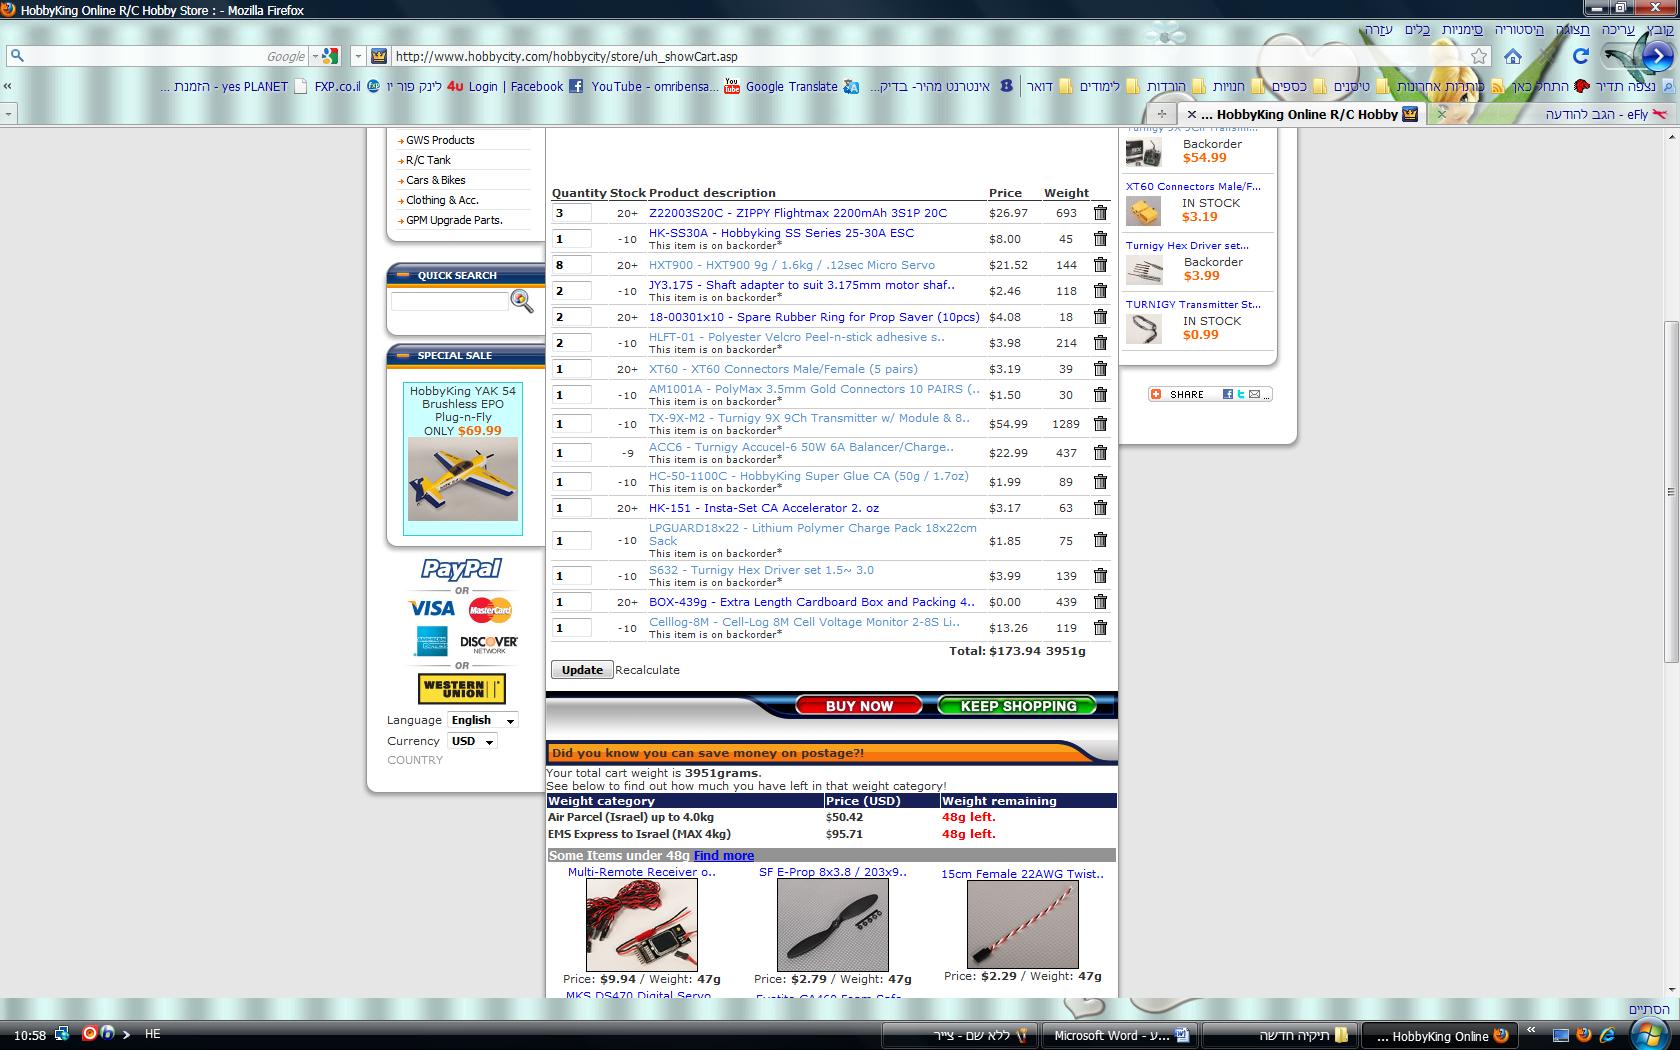Open the Google search engine dropdown

point(325,57)
